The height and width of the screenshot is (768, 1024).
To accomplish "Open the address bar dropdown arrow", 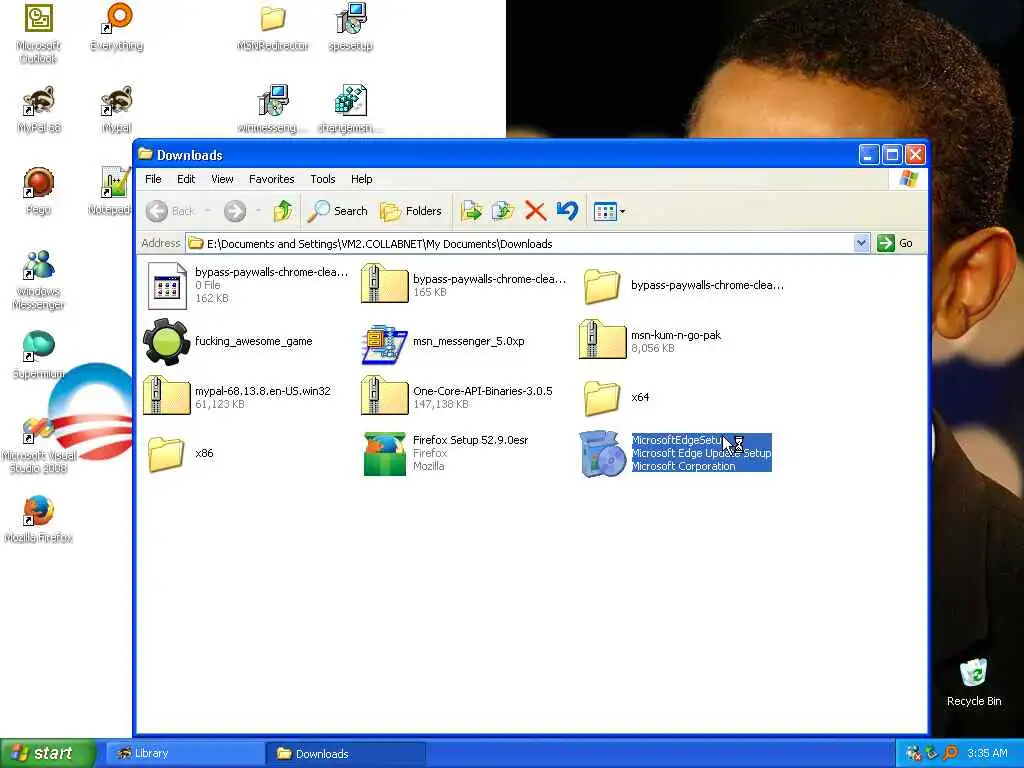I will pyautogui.click(x=861, y=243).
